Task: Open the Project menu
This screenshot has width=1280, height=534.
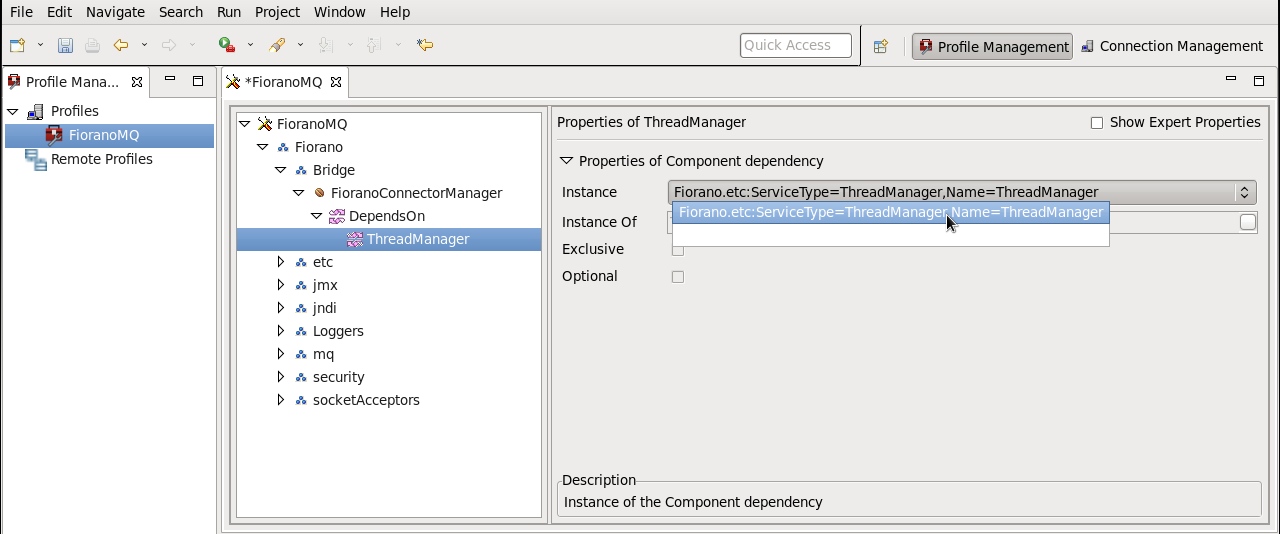Action: [x=277, y=12]
